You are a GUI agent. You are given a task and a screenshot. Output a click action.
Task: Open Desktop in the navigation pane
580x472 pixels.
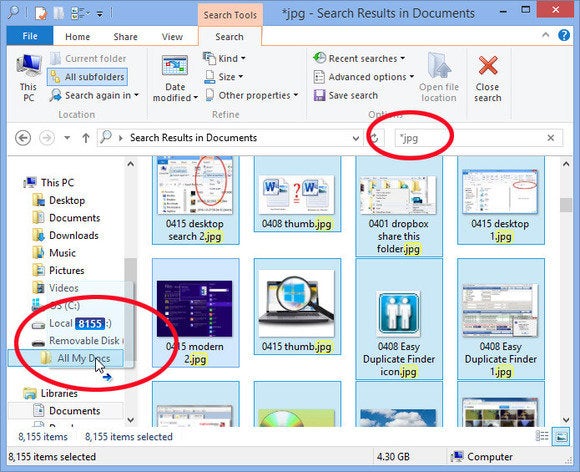click(59, 200)
